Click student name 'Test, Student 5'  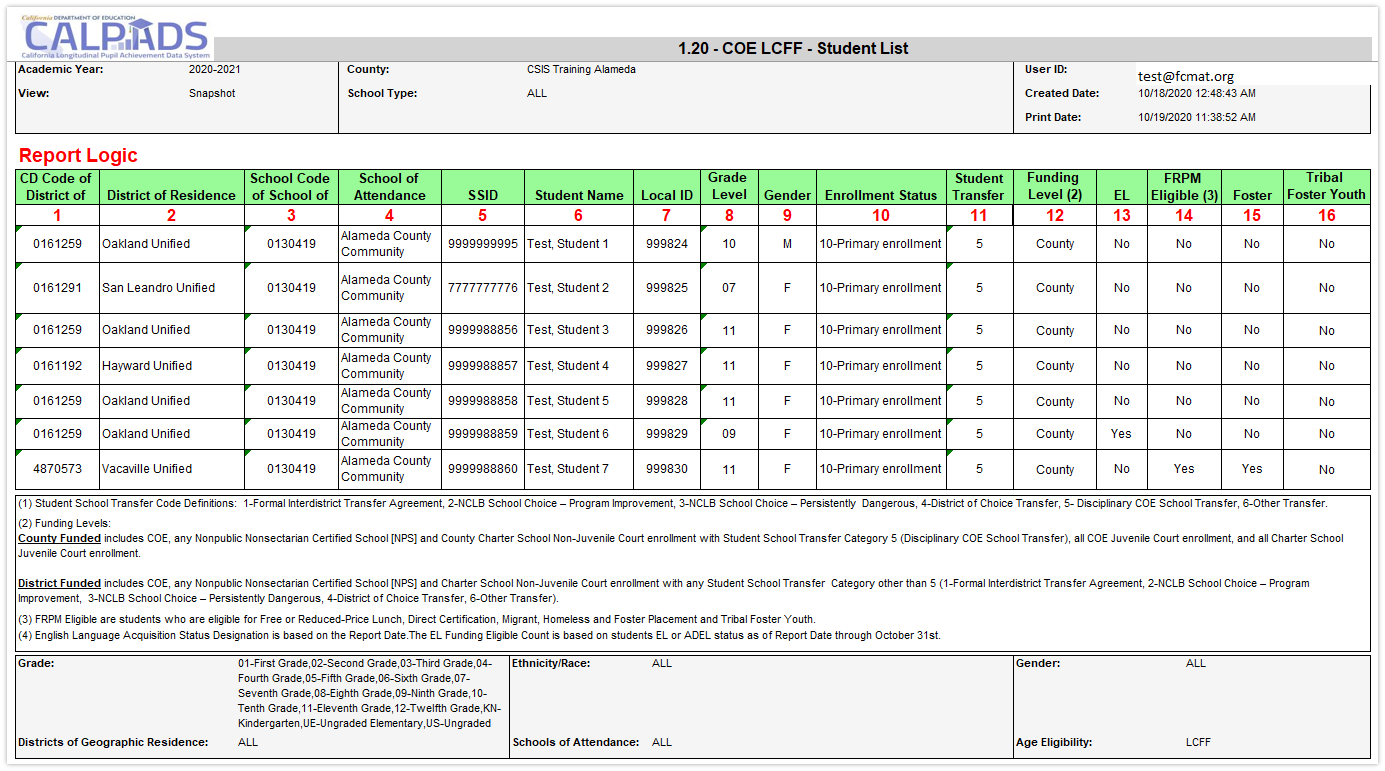(568, 401)
